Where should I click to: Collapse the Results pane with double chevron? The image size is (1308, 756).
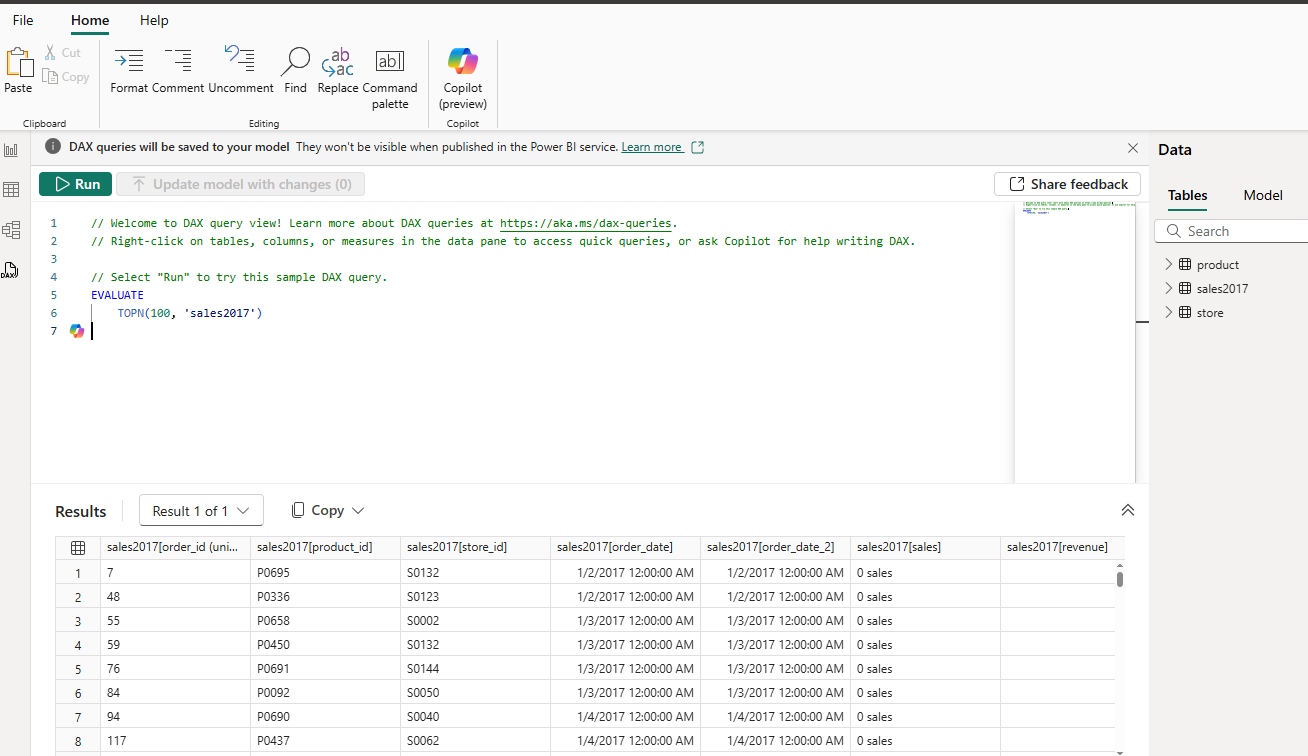[1128, 510]
